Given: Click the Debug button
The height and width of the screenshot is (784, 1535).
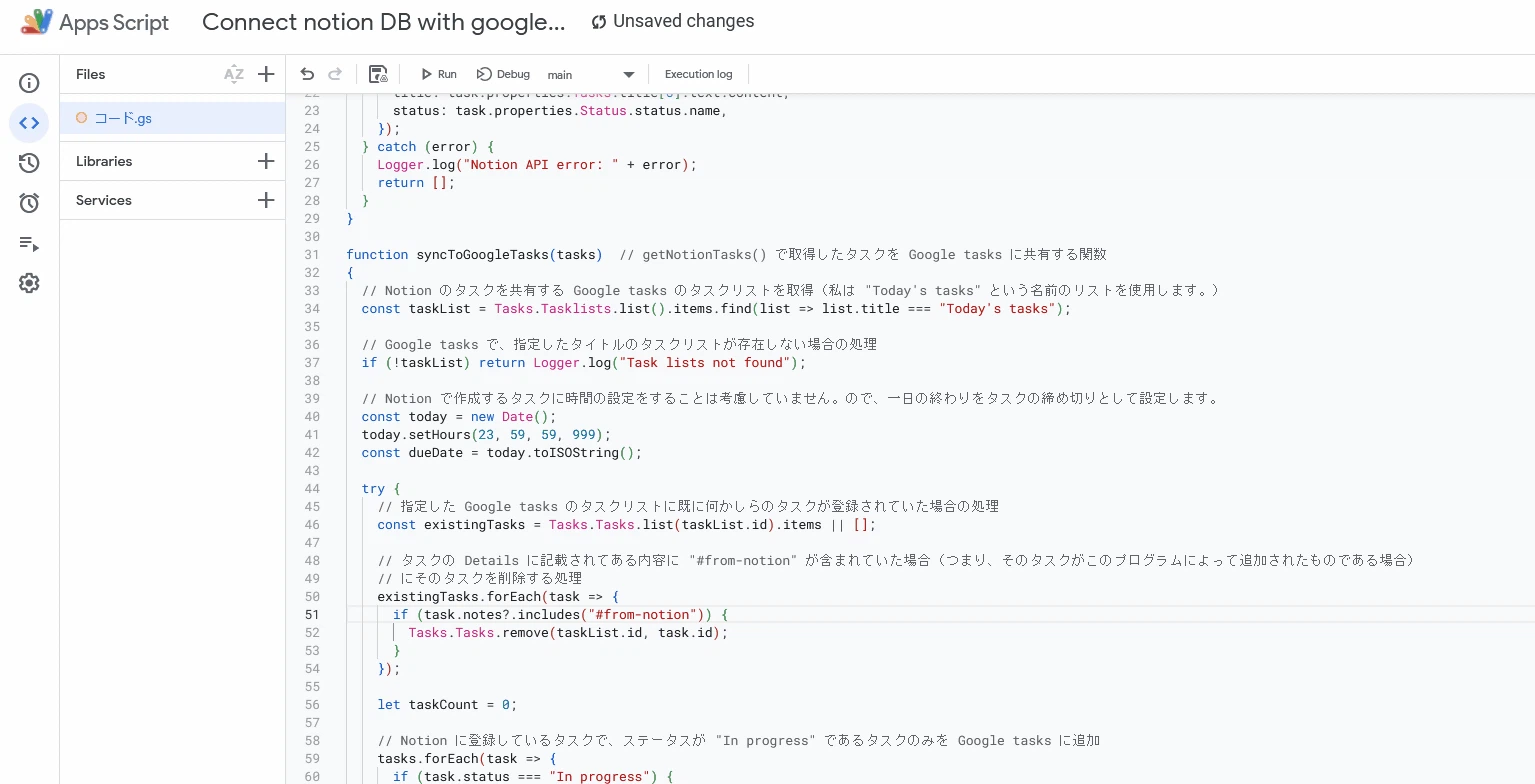Looking at the screenshot, I should click(x=503, y=74).
